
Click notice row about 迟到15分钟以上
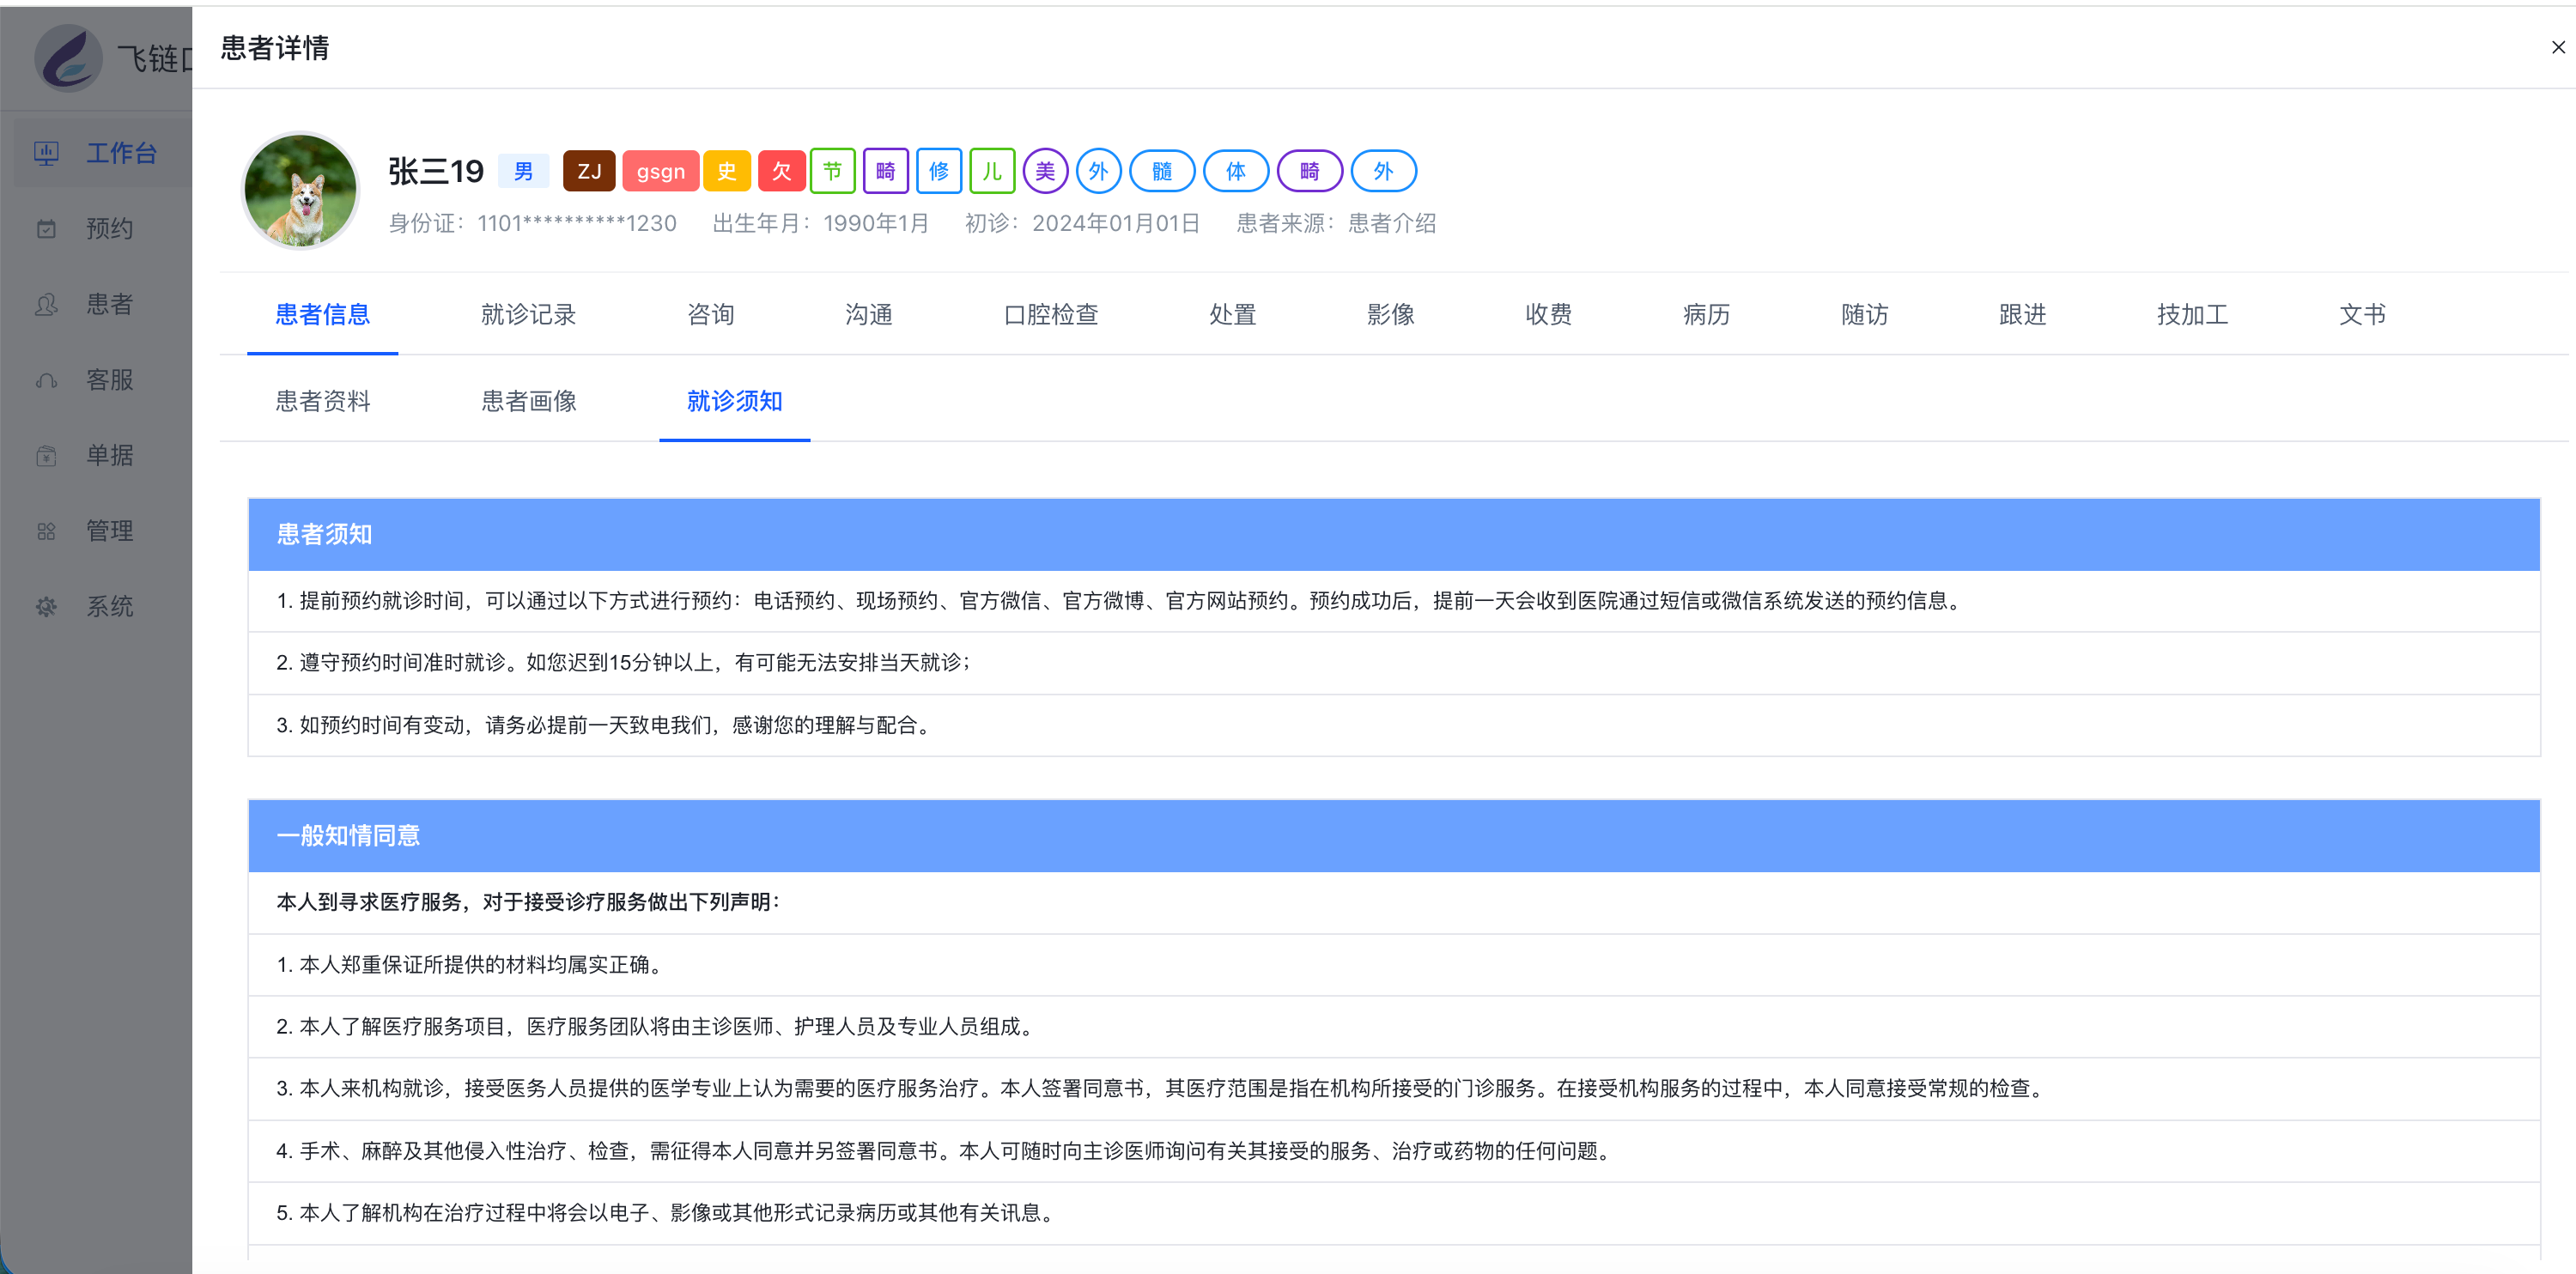click(1394, 662)
